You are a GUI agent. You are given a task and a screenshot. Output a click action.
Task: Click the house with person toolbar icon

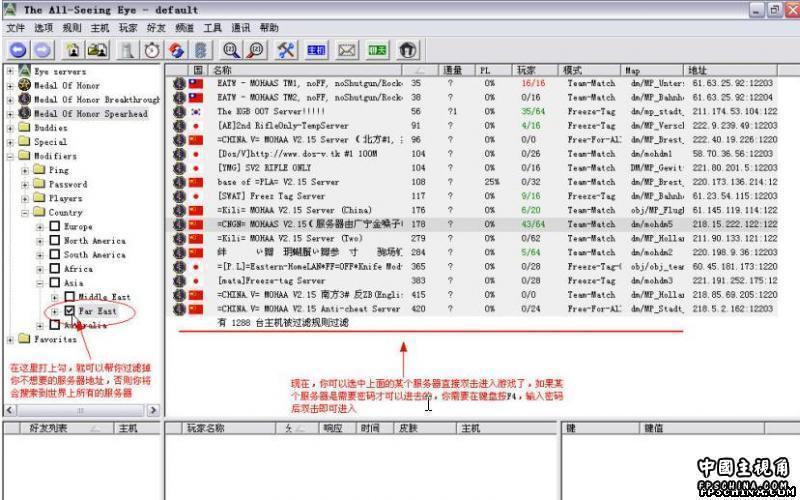click(73, 50)
